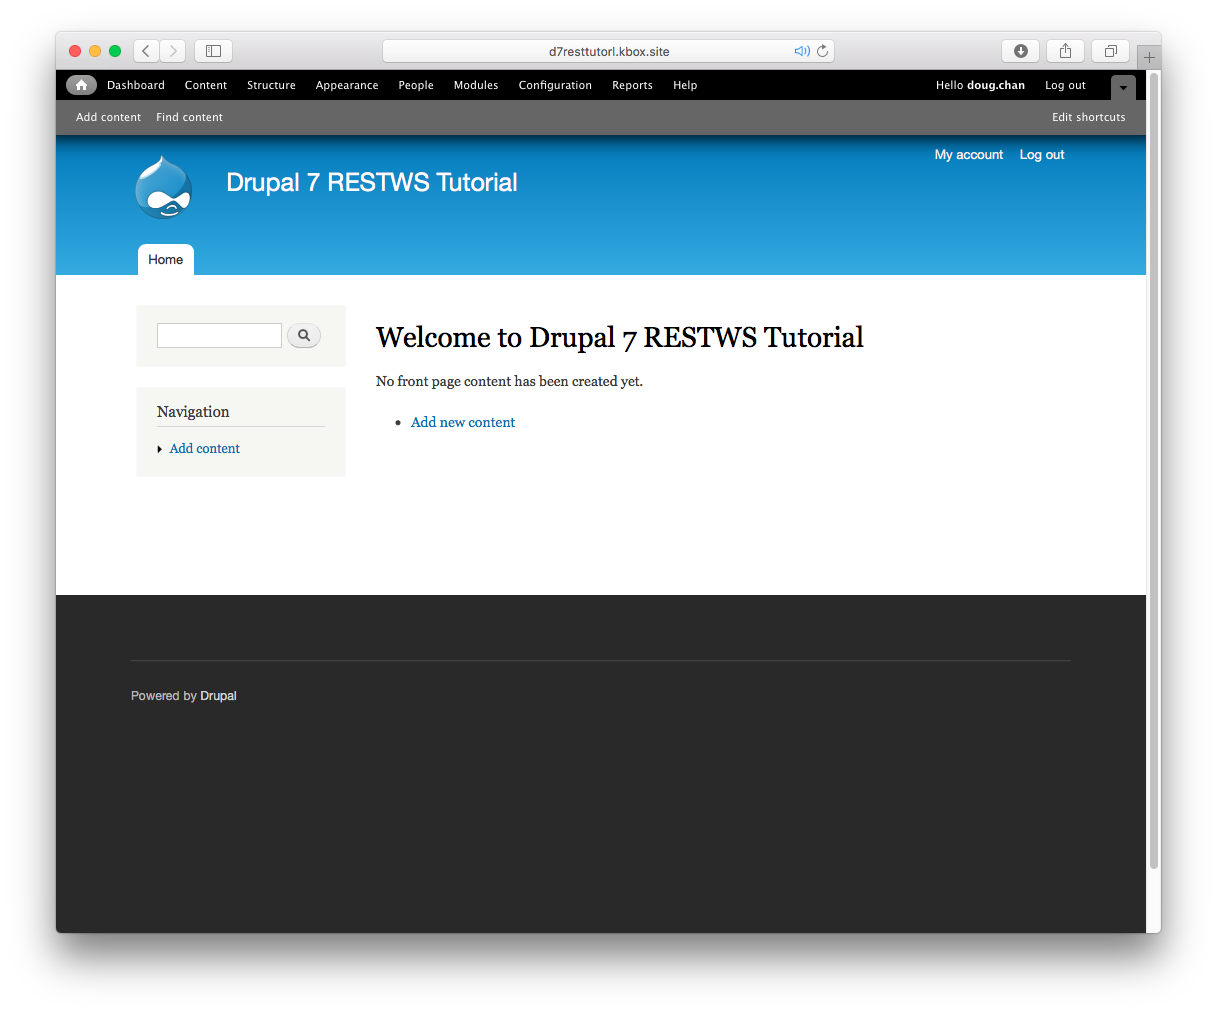Log out via the admin toolbar
This screenshot has height=1013, width=1217.
1065,85
